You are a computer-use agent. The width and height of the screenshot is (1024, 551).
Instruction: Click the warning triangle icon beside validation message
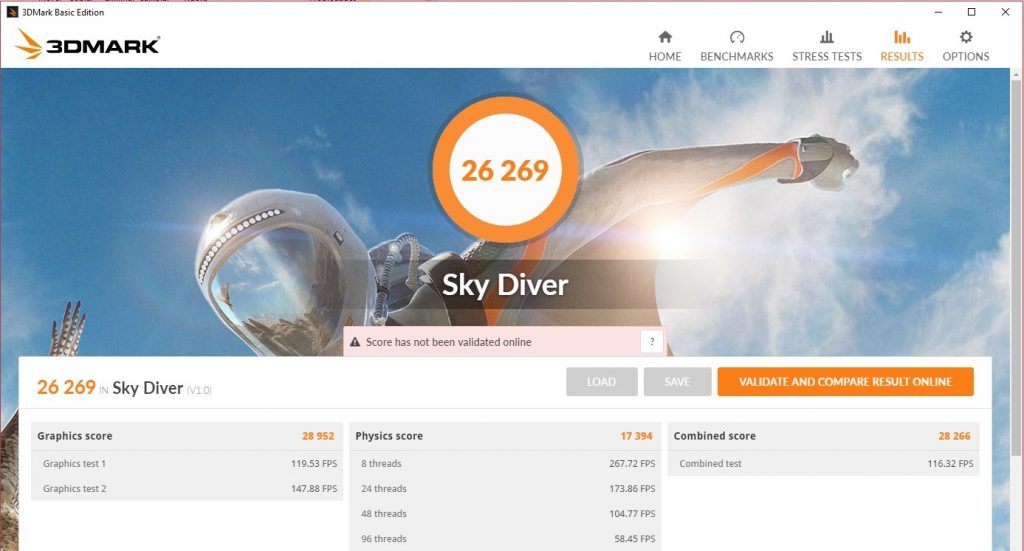click(355, 342)
